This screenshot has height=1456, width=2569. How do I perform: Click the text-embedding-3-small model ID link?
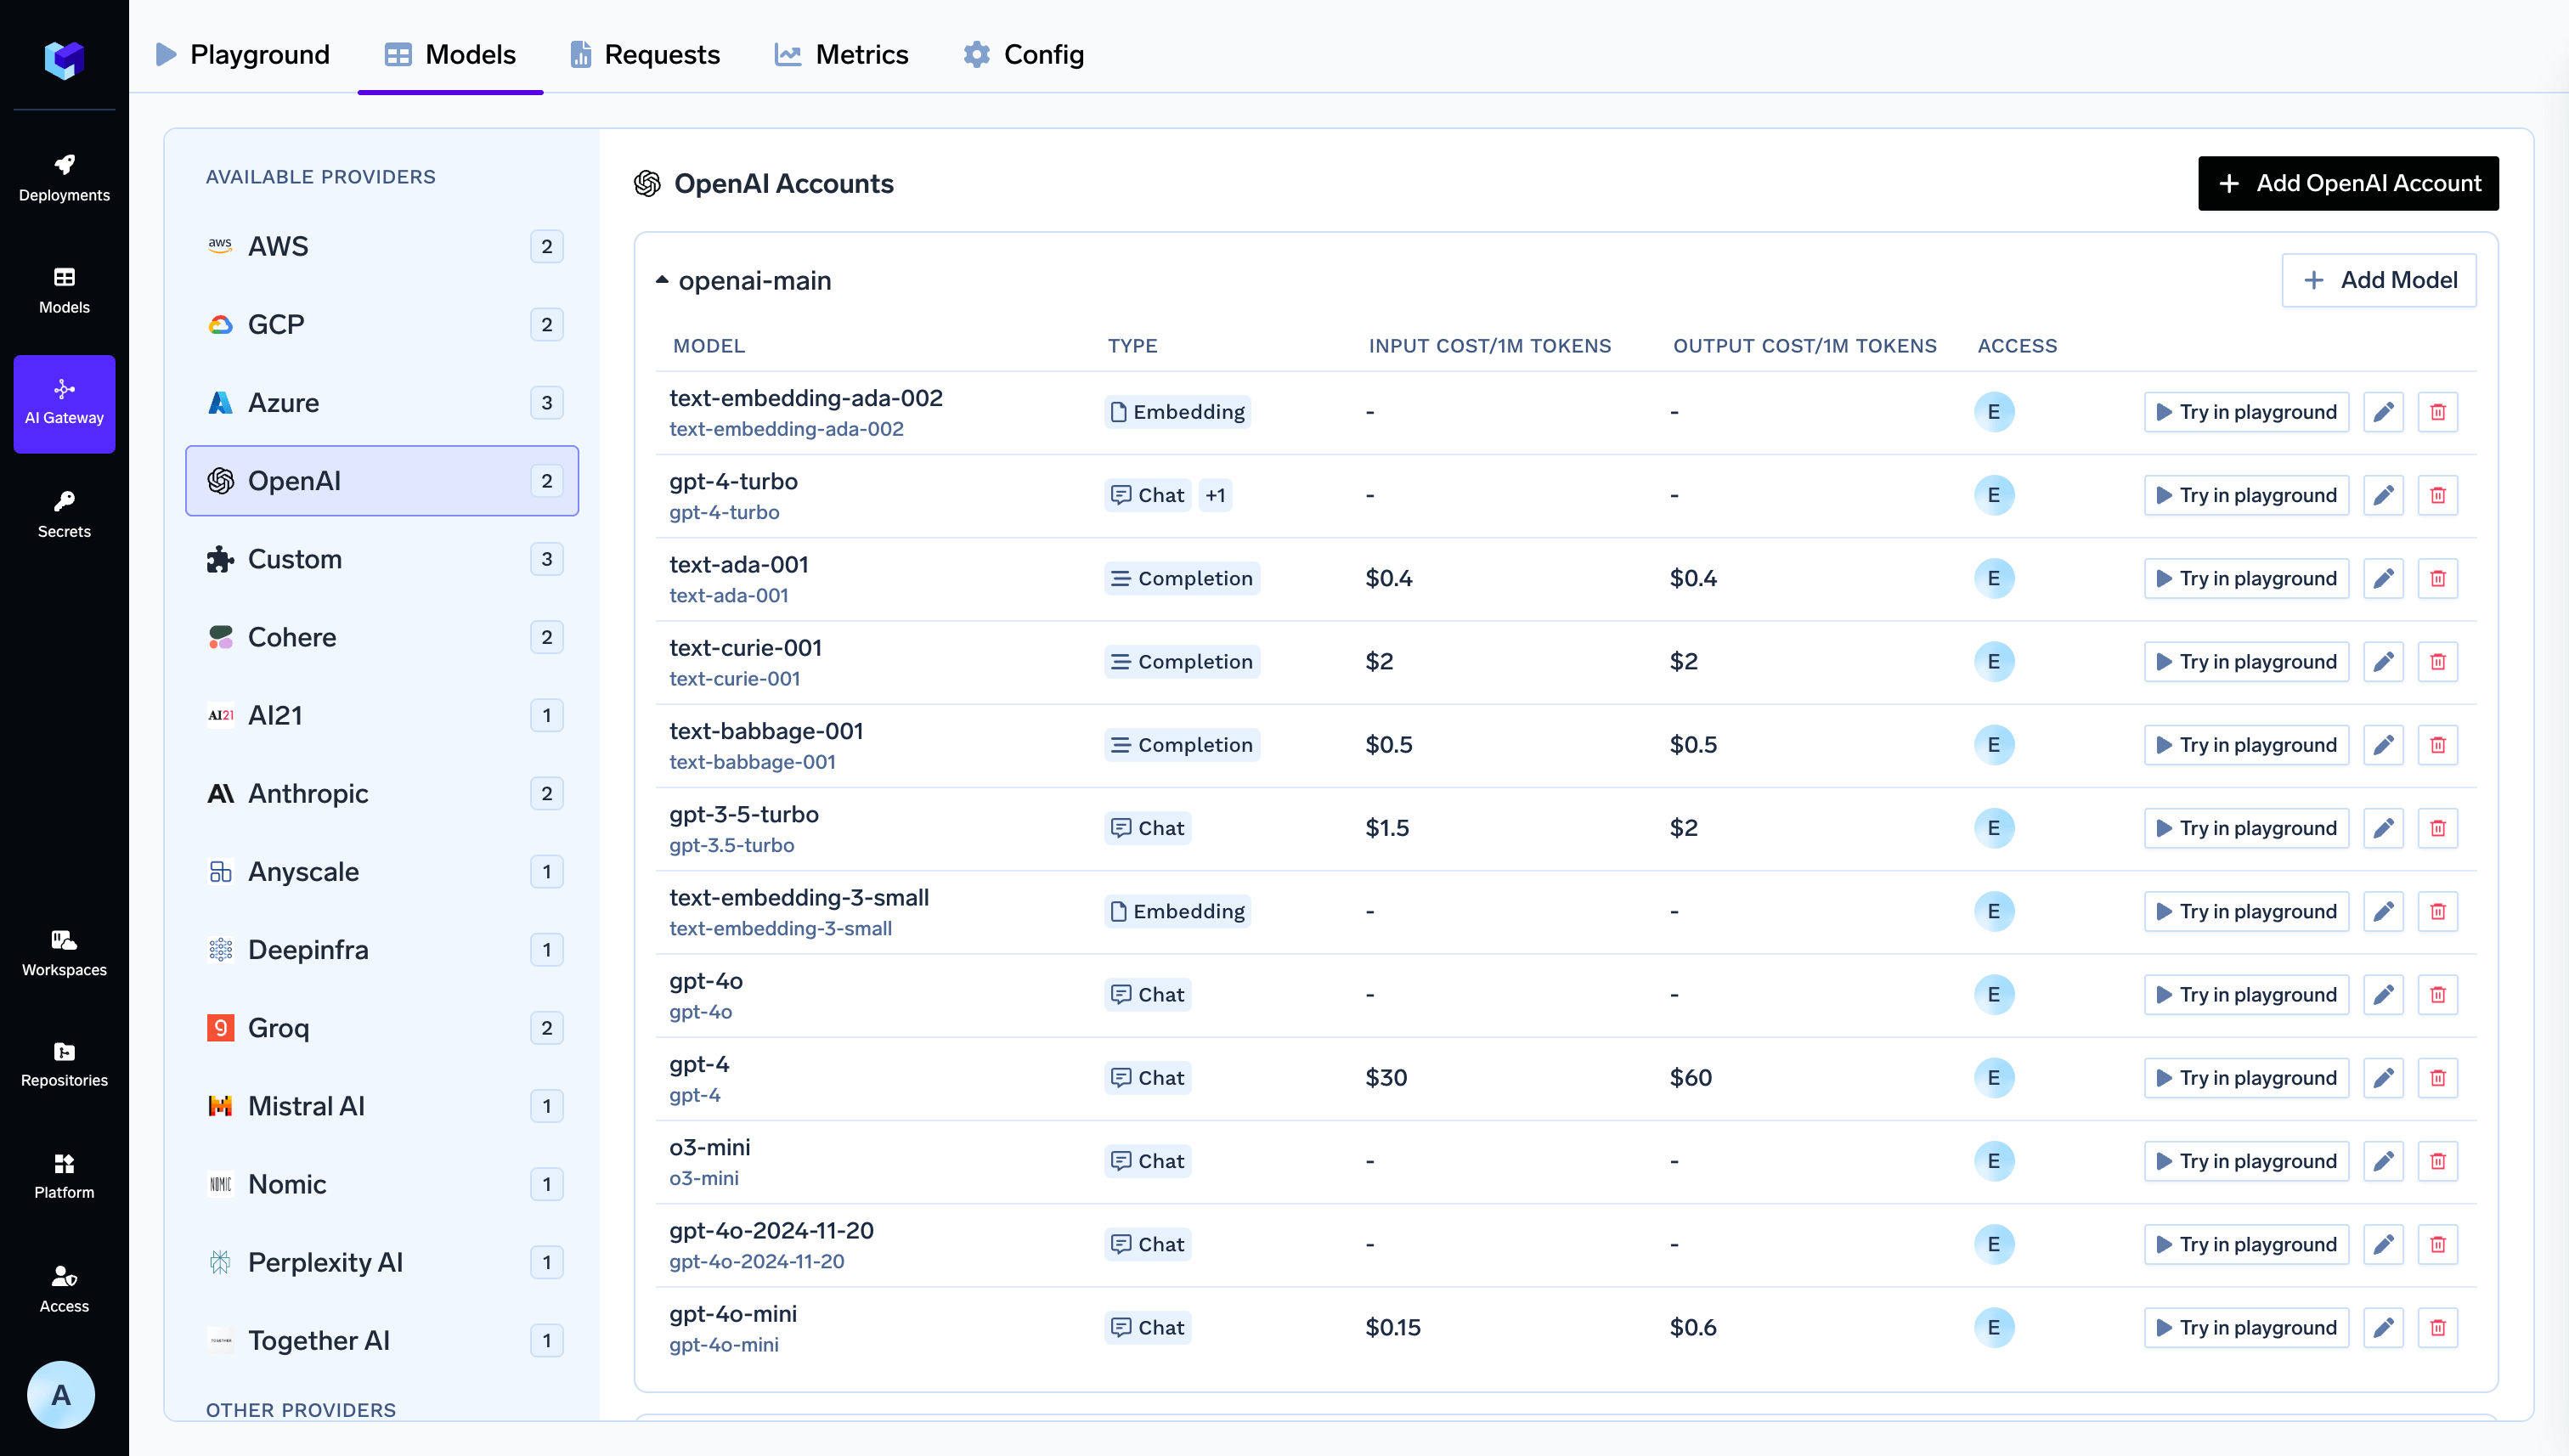[x=780, y=928]
